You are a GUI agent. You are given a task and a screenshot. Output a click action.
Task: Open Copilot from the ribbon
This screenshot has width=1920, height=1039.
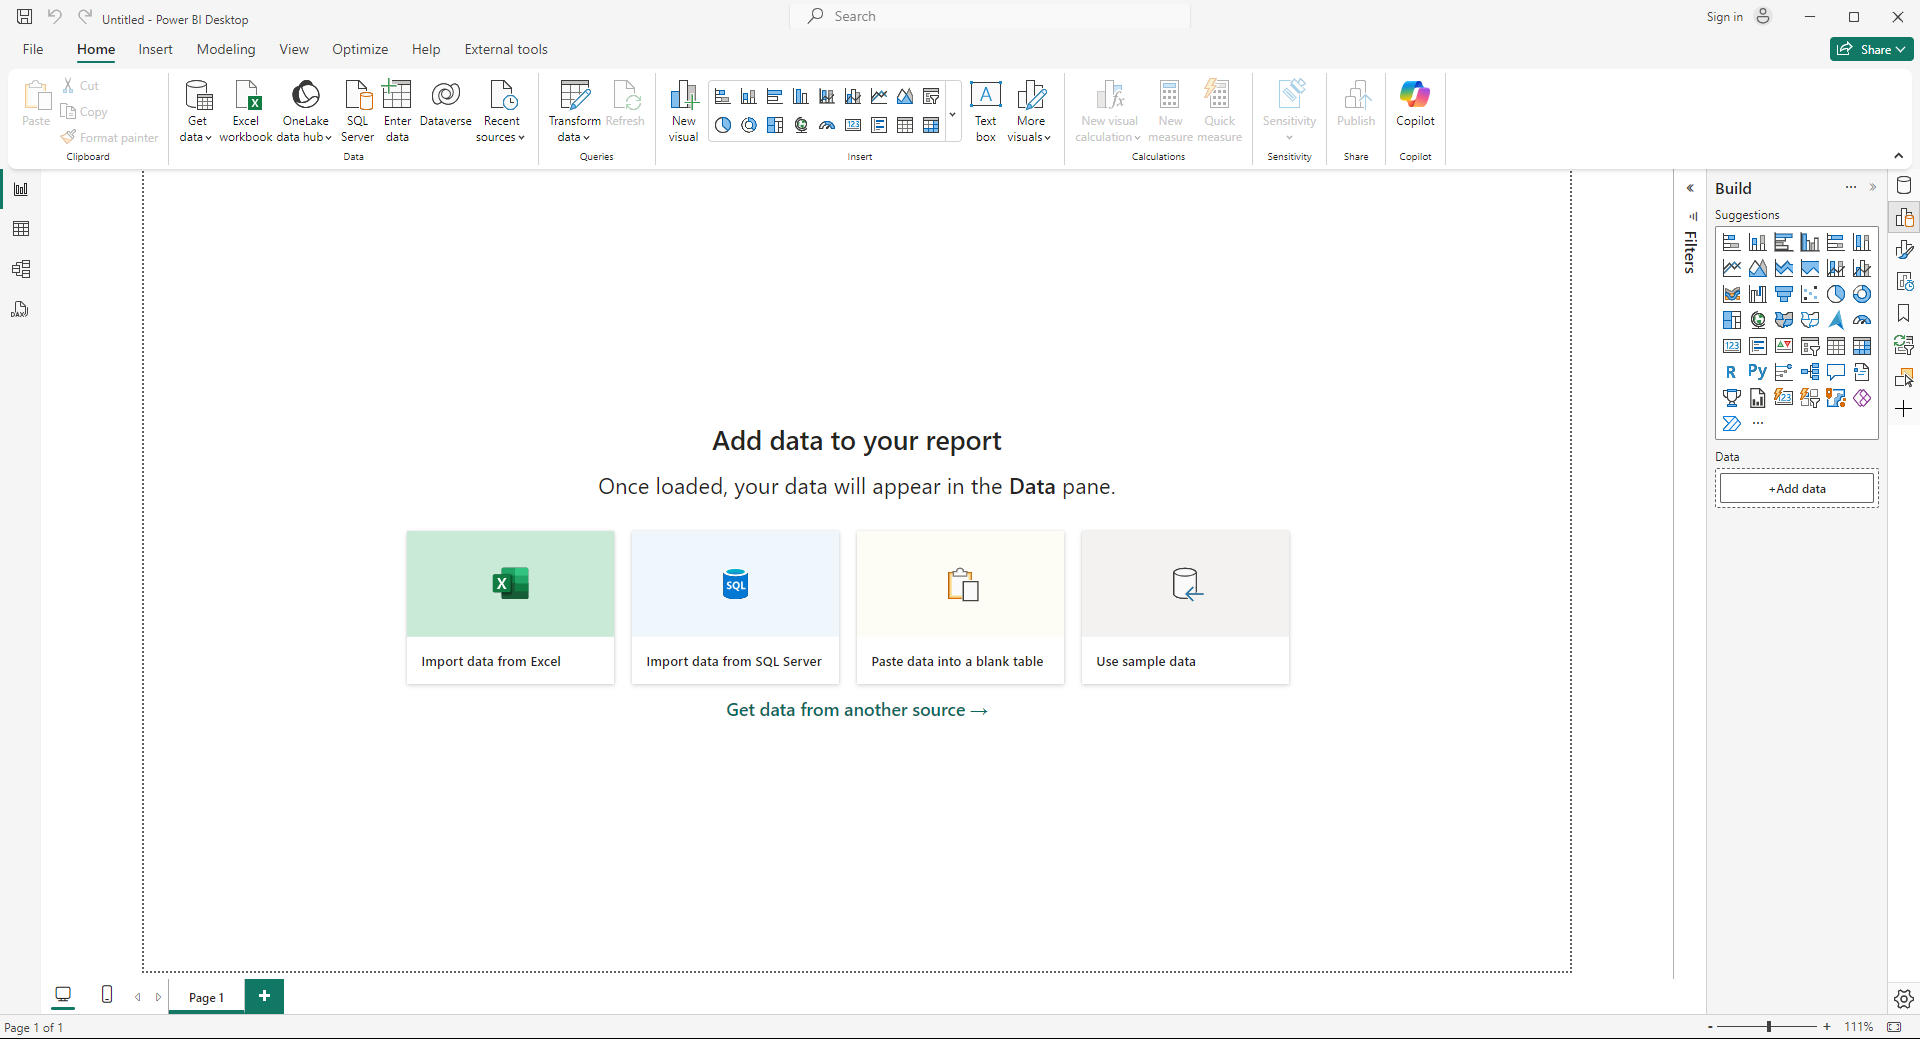(x=1415, y=104)
